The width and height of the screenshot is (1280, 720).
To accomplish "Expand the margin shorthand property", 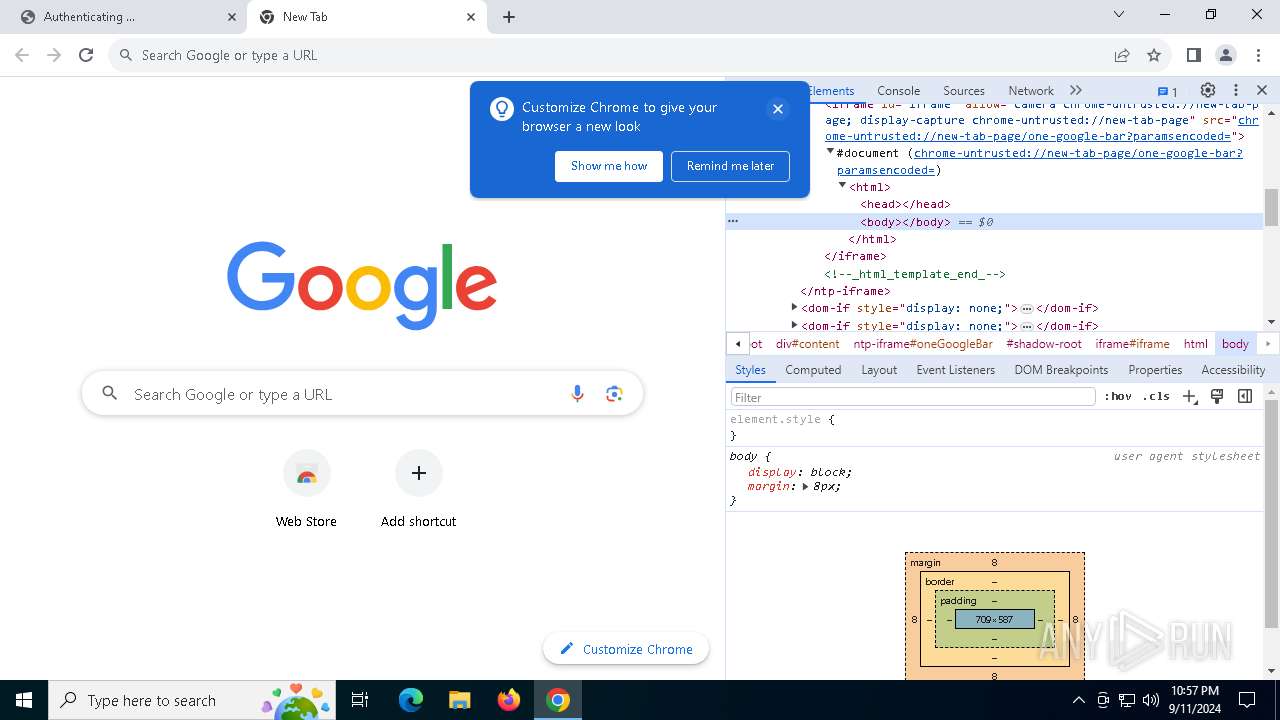I will coord(805,486).
